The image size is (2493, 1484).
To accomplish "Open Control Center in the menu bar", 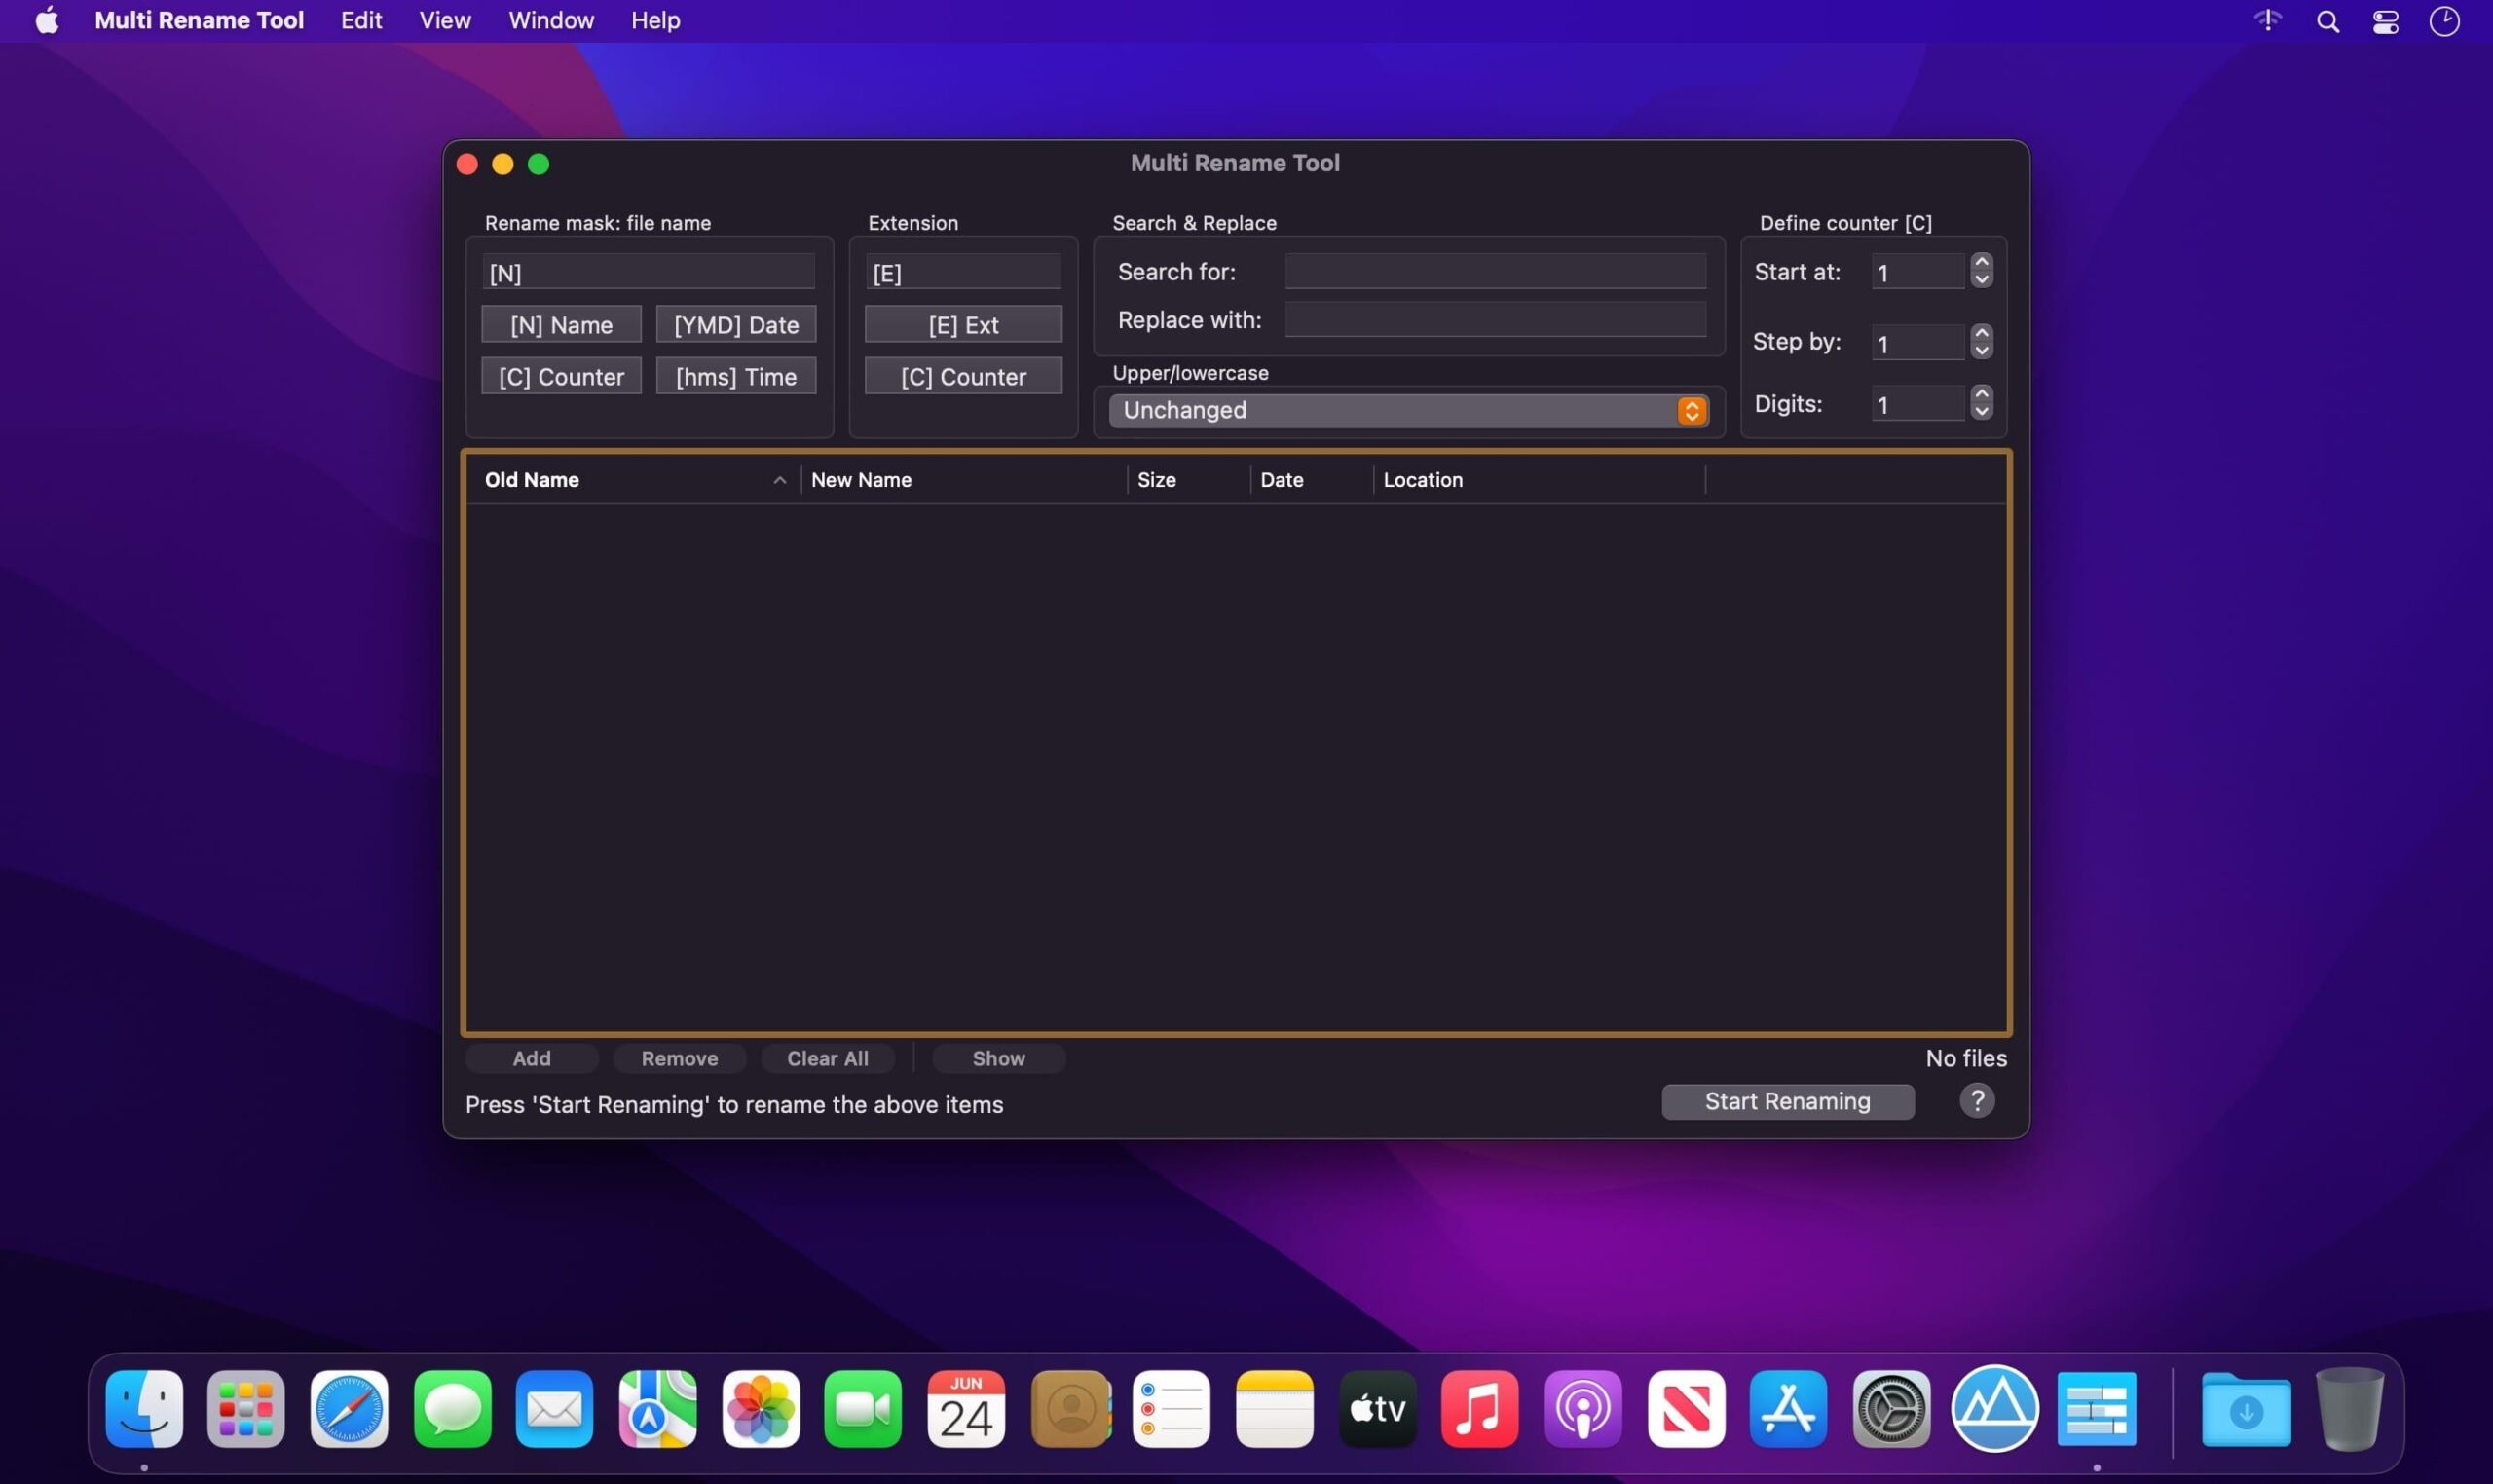I will 2385,20.
